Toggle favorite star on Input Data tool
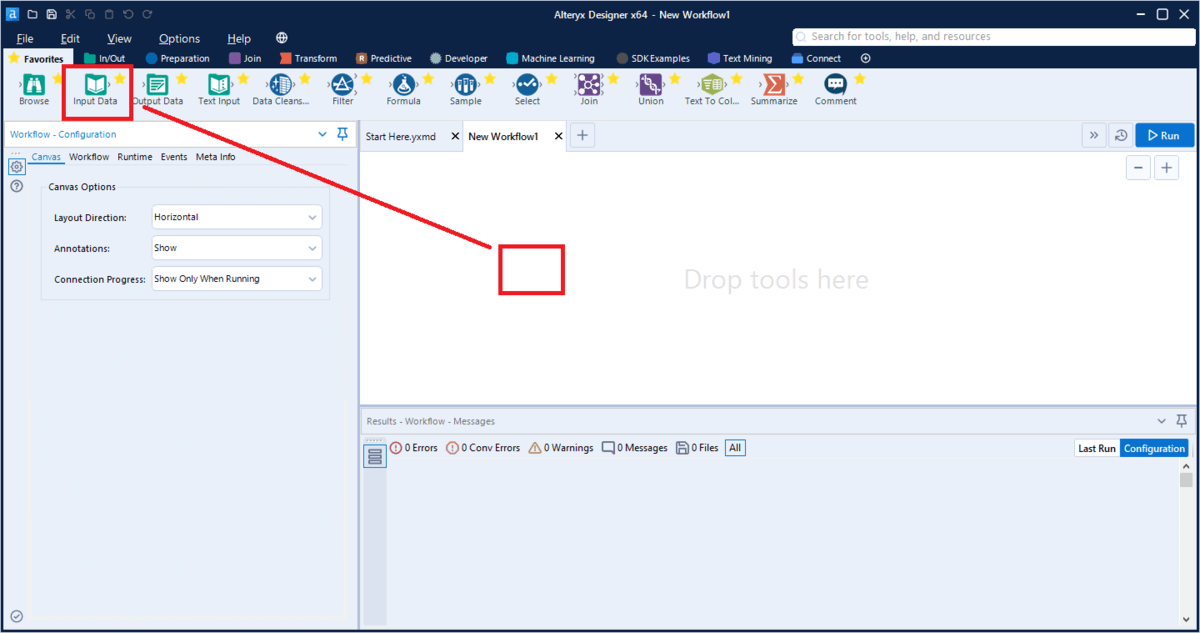The image size is (1200, 633). click(119, 78)
